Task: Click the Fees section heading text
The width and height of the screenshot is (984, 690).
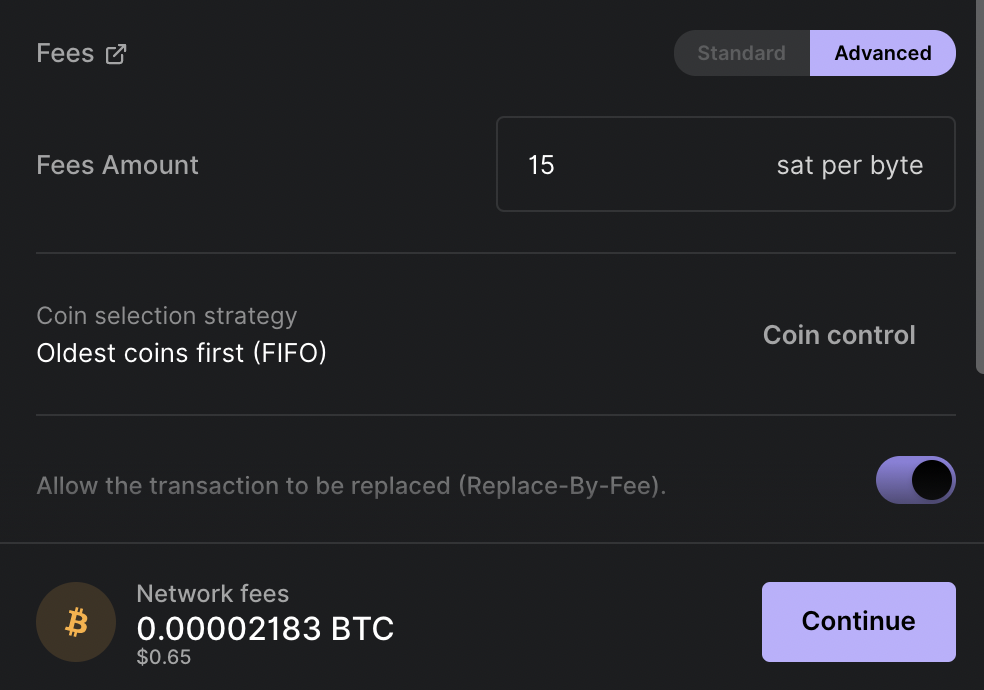Action: click(x=65, y=53)
